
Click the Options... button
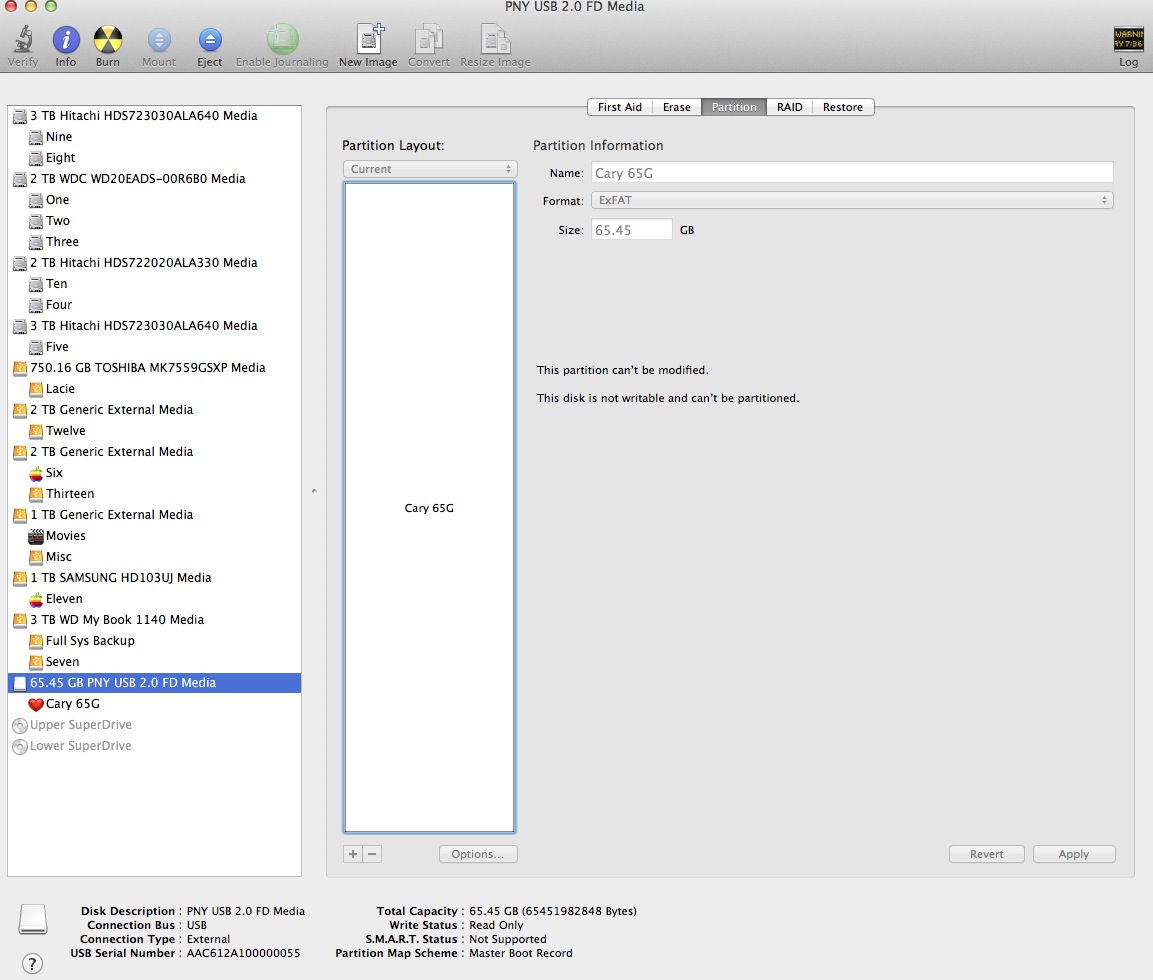tap(478, 854)
